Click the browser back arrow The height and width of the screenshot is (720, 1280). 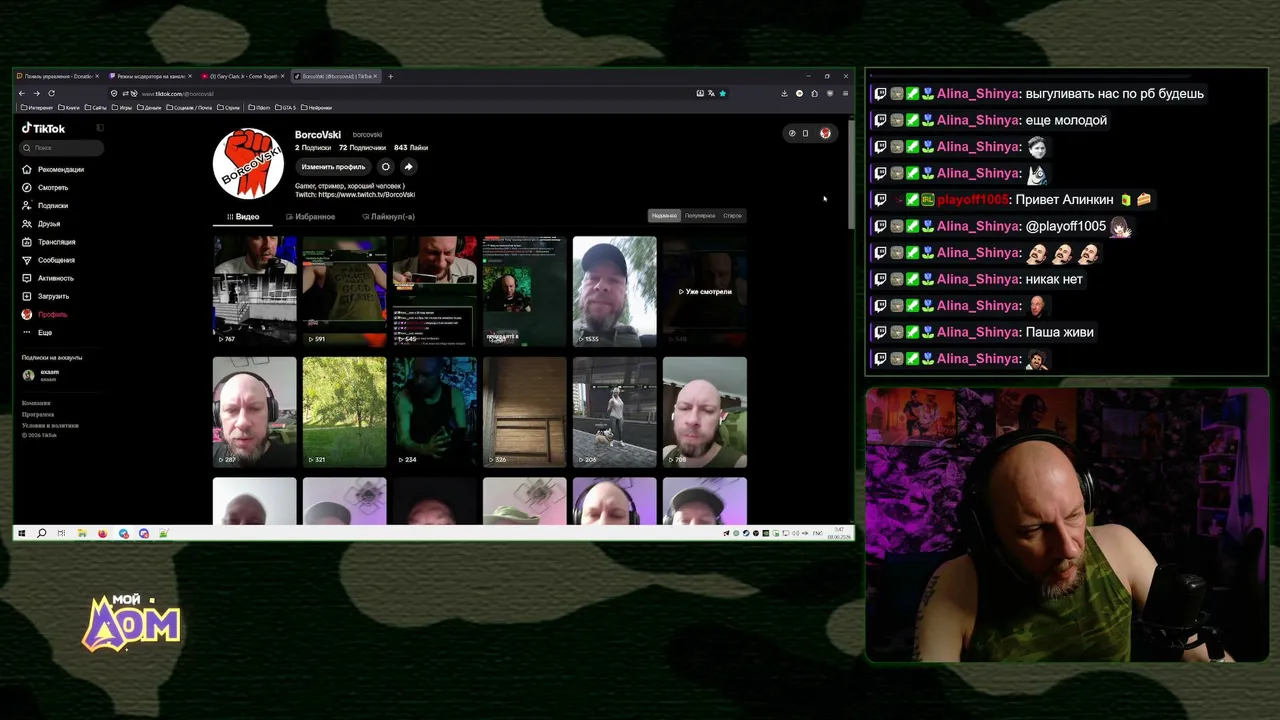pos(22,93)
